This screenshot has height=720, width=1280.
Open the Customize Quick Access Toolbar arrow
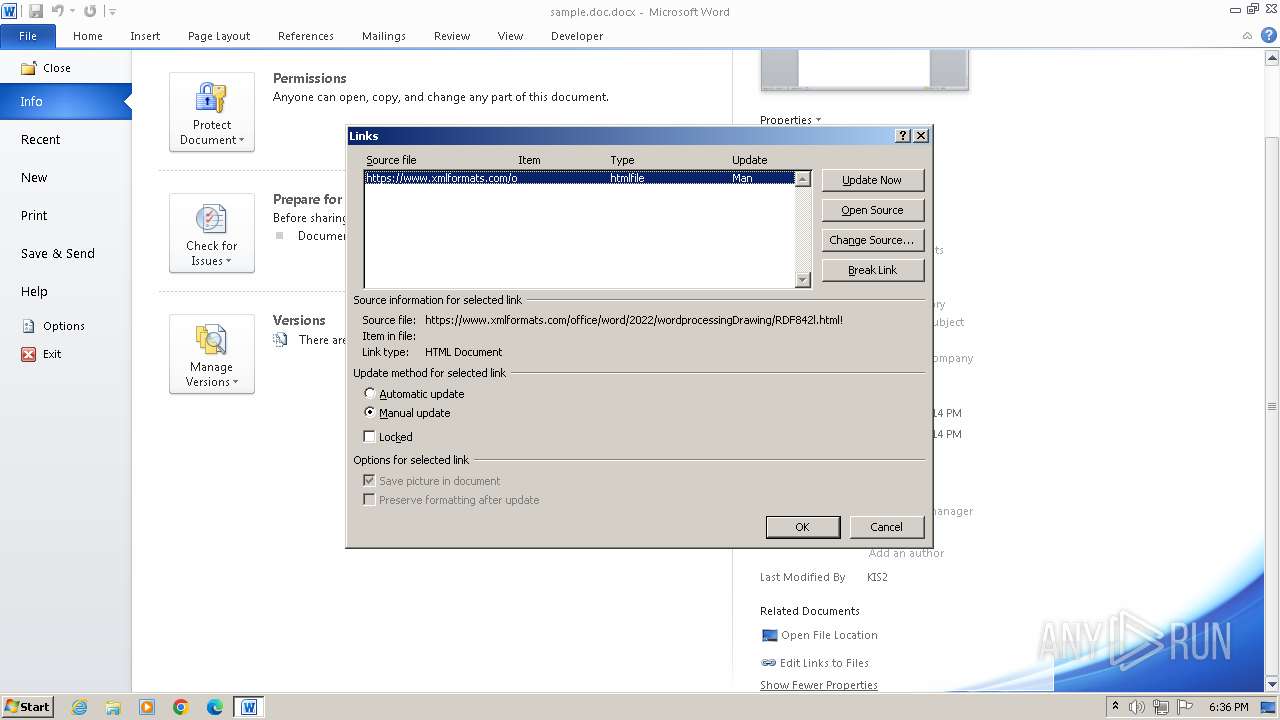[x=112, y=12]
